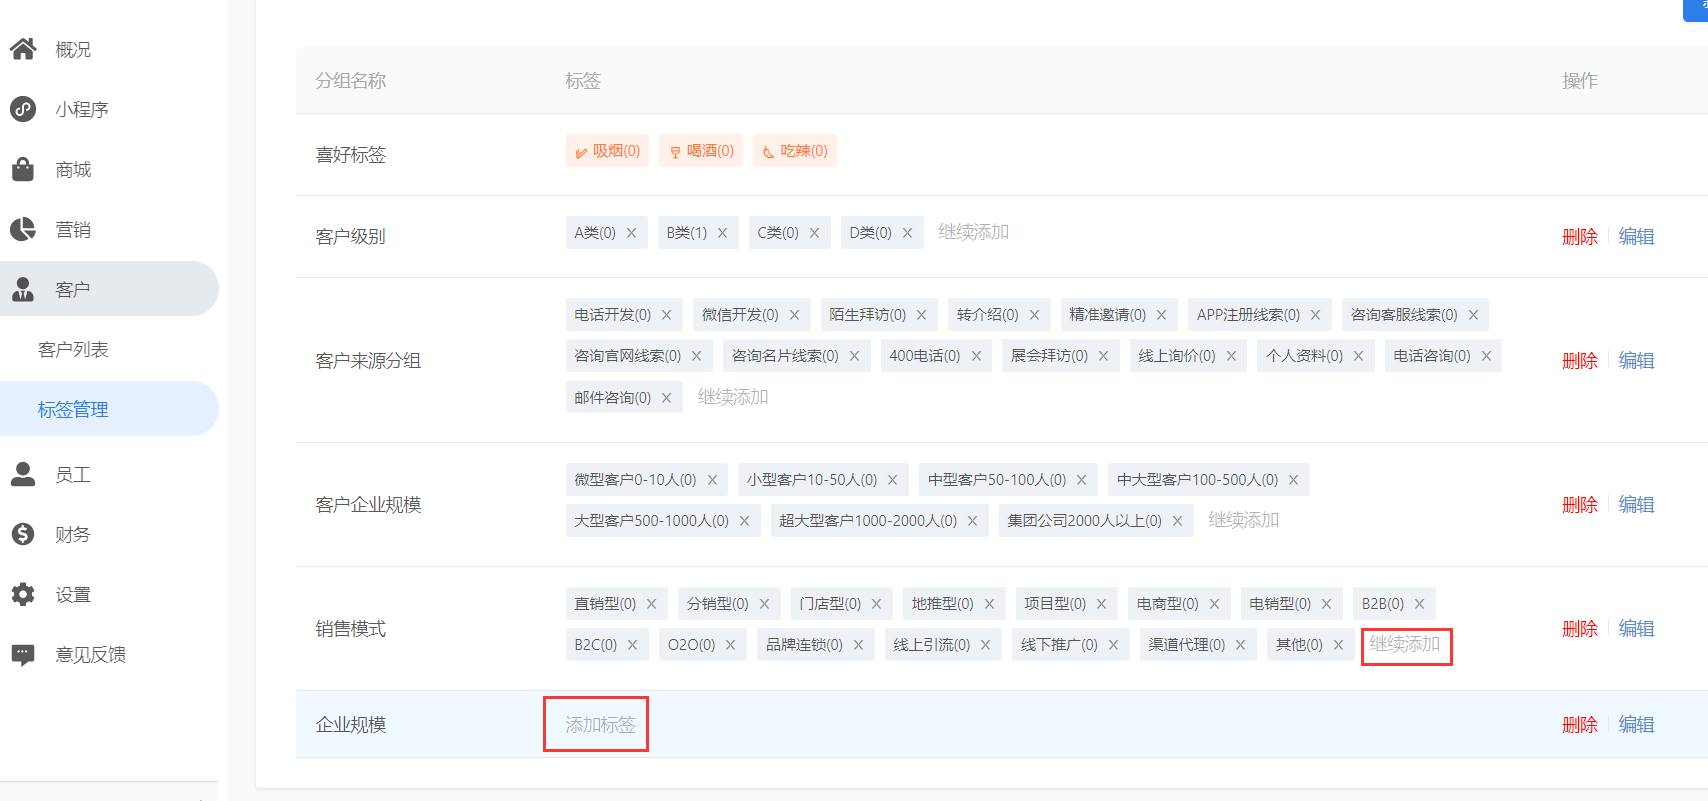Click 删除 for 客户来源分组 group
Viewport: 1708px width, 801px height.
point(1580,361)
